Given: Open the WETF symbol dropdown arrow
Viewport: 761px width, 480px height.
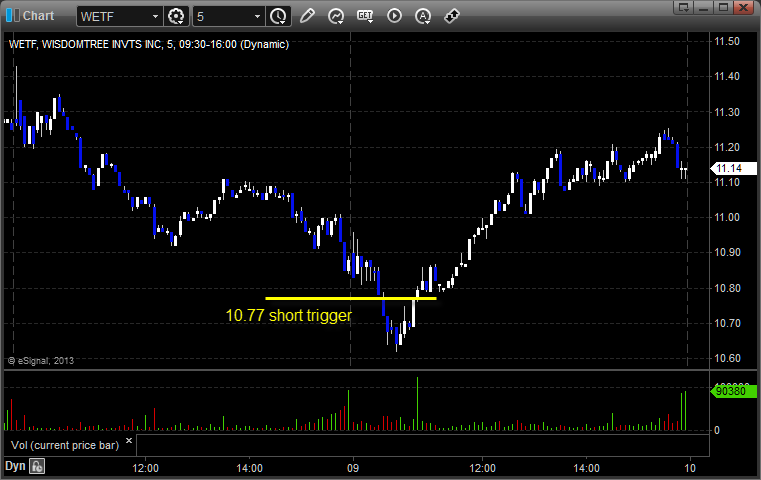Looking at the screenshot, I should coord(155,17).
